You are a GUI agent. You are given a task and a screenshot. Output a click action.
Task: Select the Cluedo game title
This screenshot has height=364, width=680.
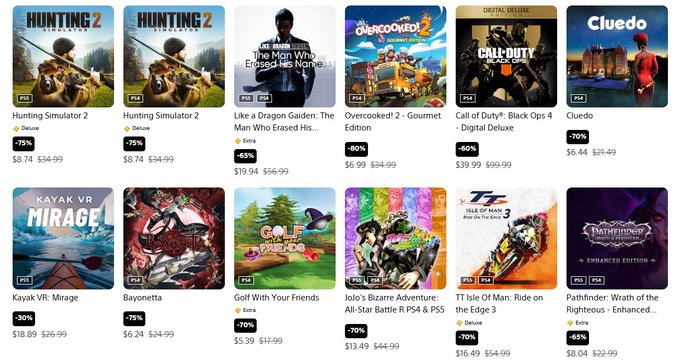[x=579, y=116]
